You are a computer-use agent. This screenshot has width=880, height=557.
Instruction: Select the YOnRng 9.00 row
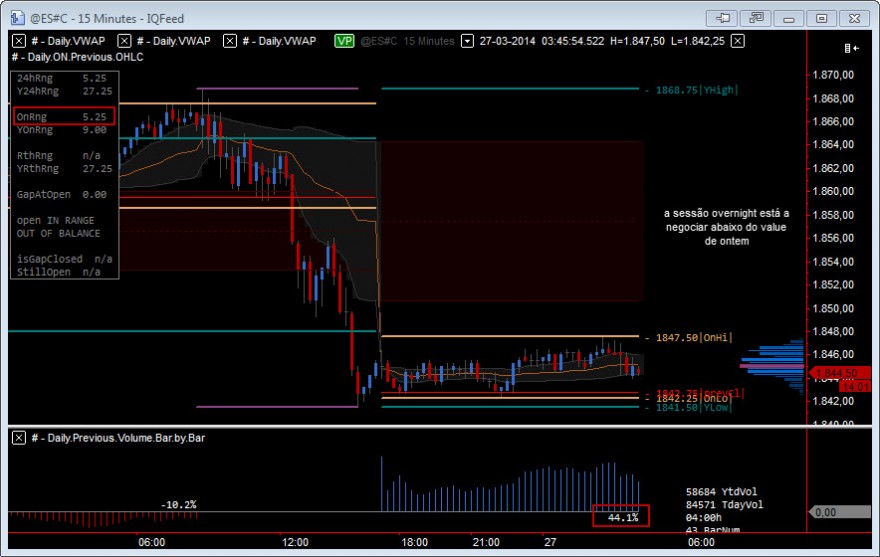61,130
